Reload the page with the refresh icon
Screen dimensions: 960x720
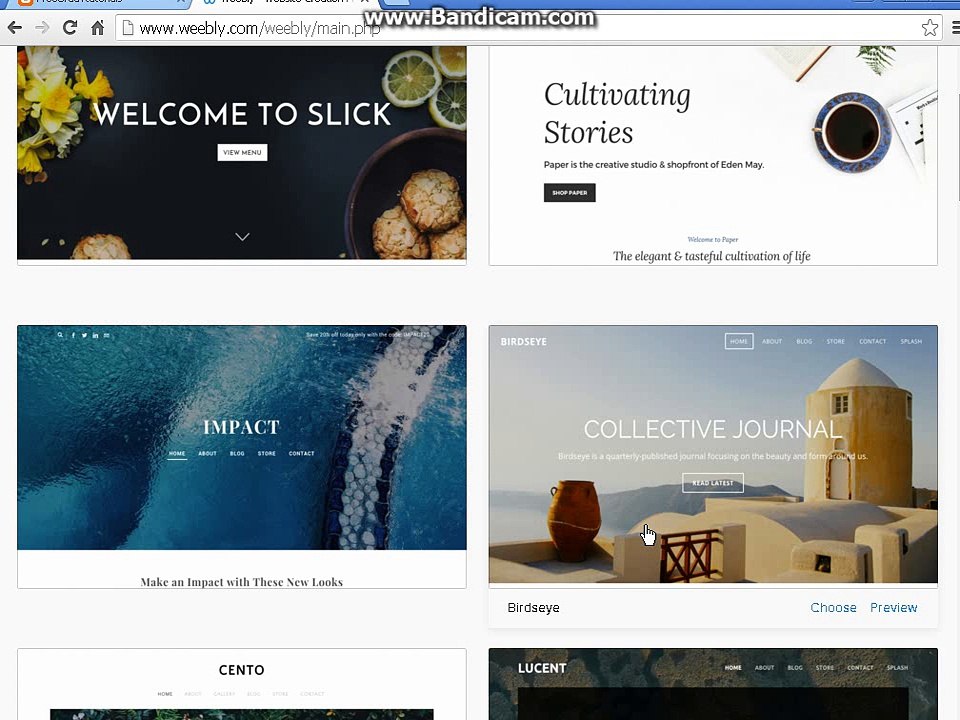click(70, 28)
